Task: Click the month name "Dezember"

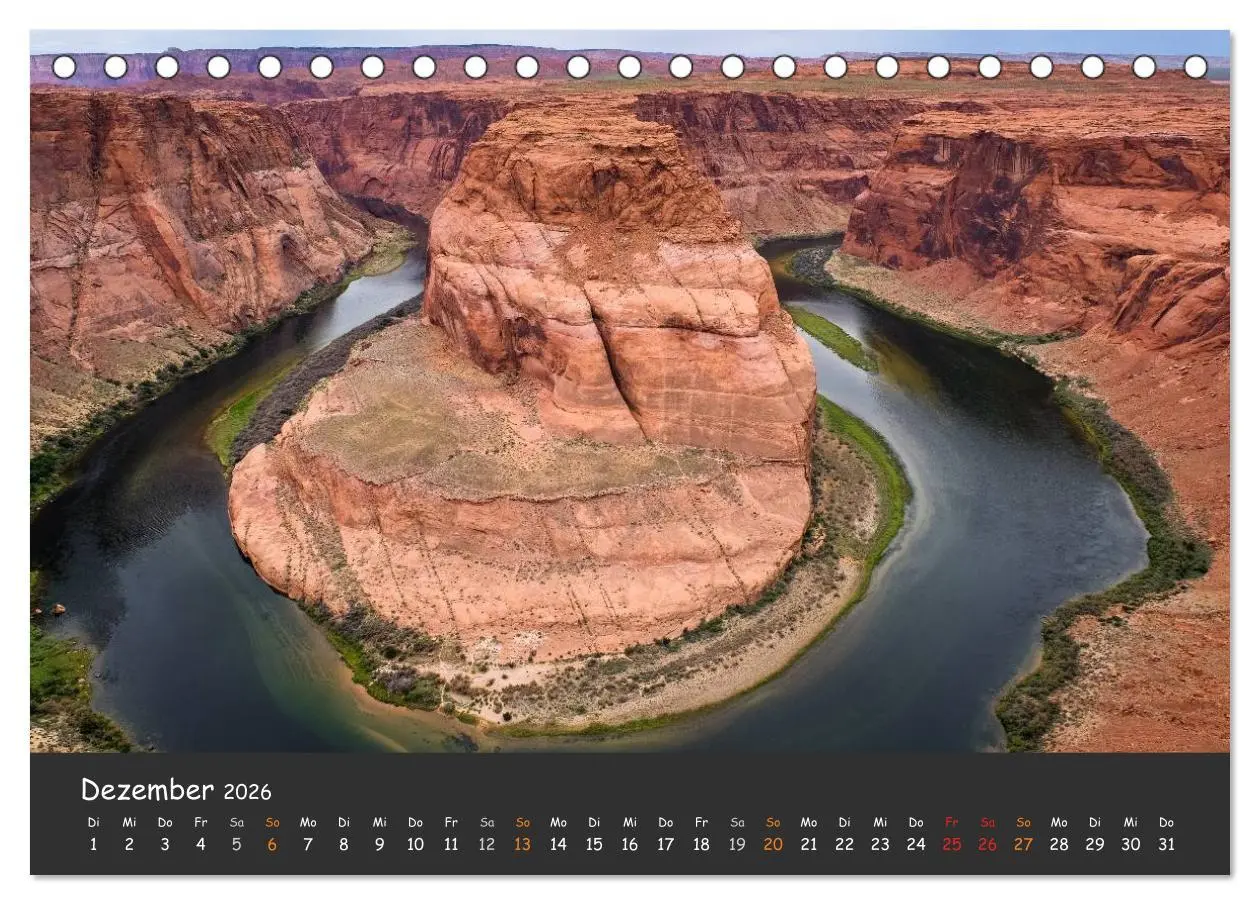Action: [147, 790]
